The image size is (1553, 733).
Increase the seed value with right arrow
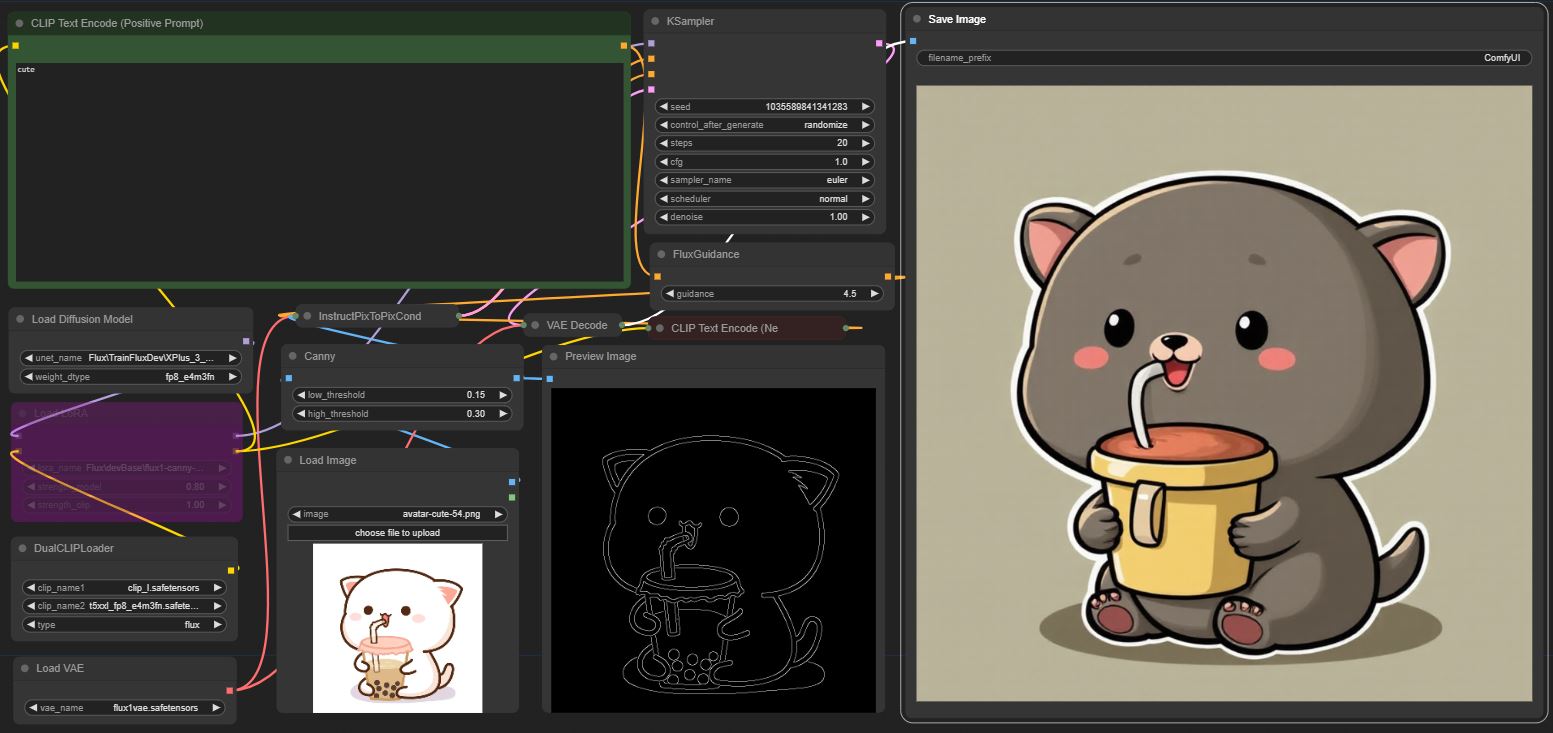click(866, 107)
